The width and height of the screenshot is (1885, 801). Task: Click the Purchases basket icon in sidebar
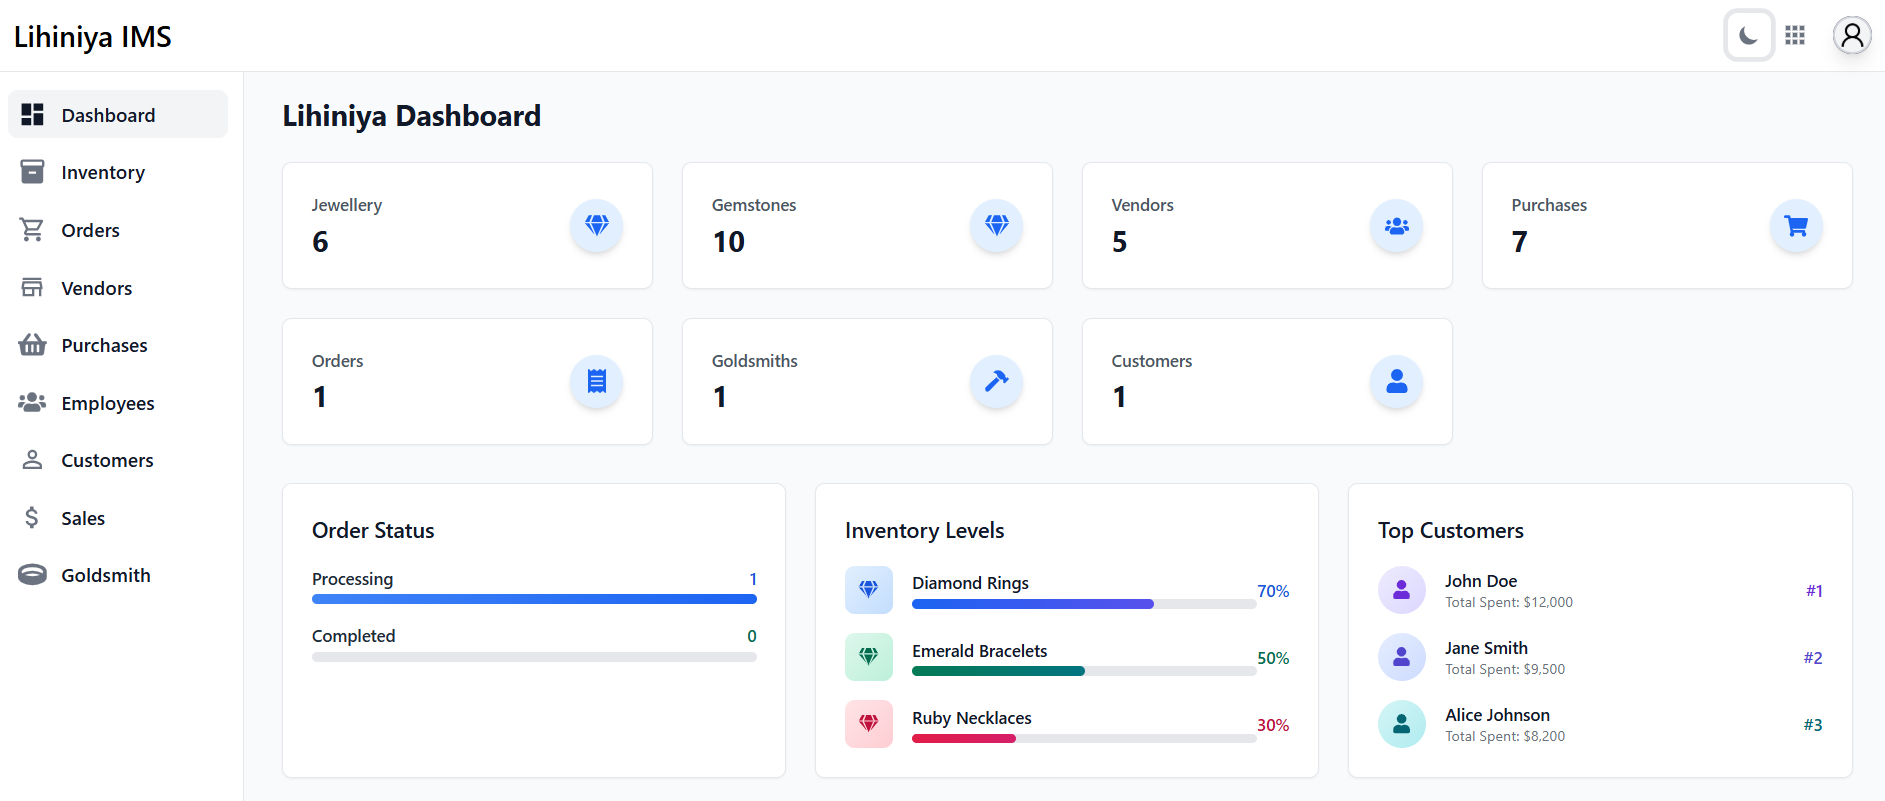click(32, 345)
